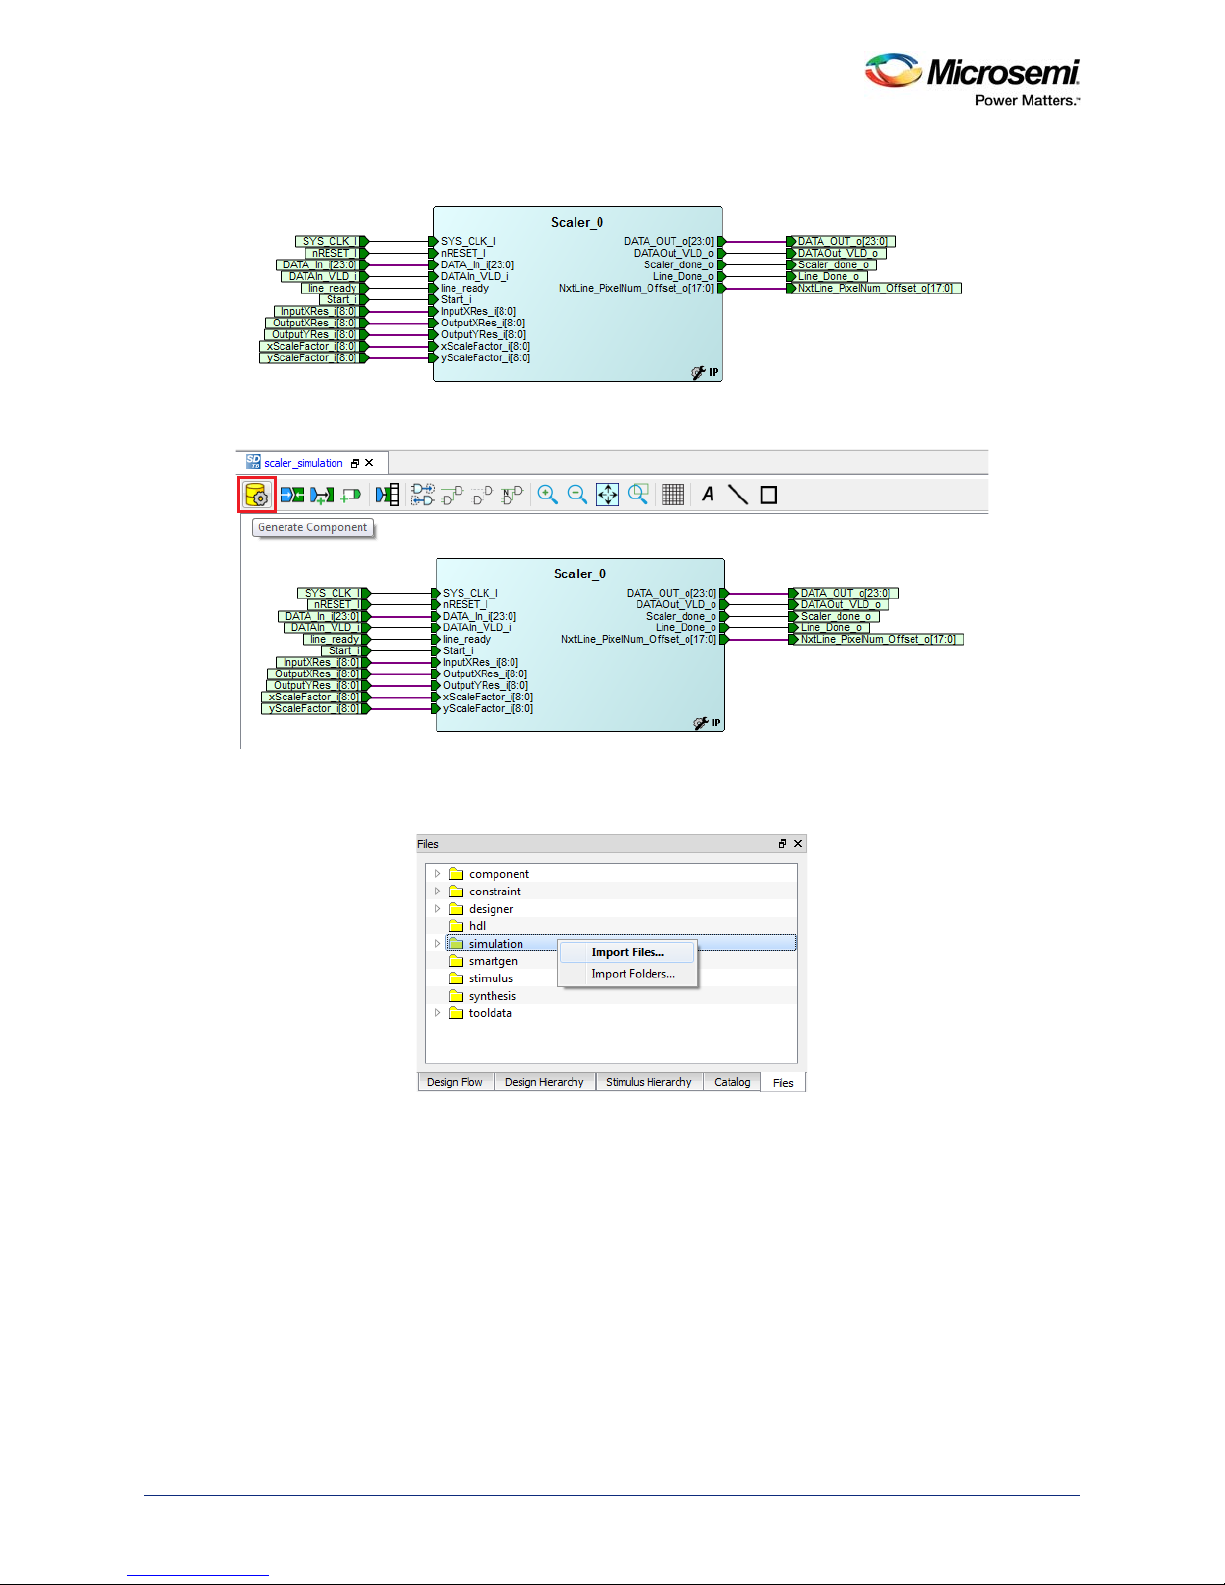Click the Scaler_done_o output port in scaler_simulation canvas

[x=836, y=616]
